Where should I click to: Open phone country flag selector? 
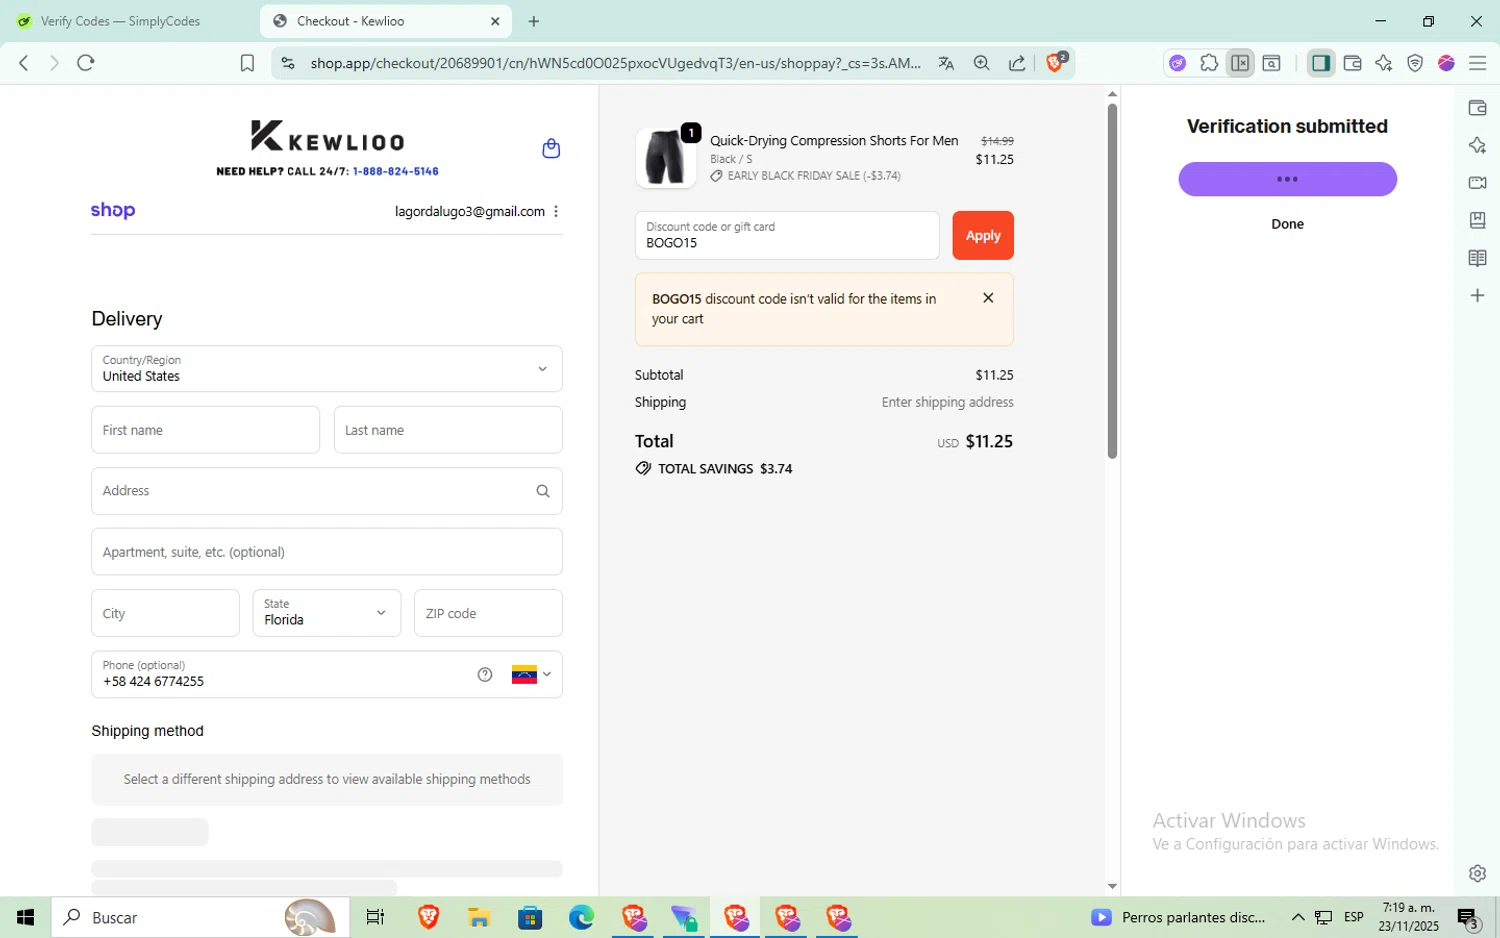click(x=531, y=674)
